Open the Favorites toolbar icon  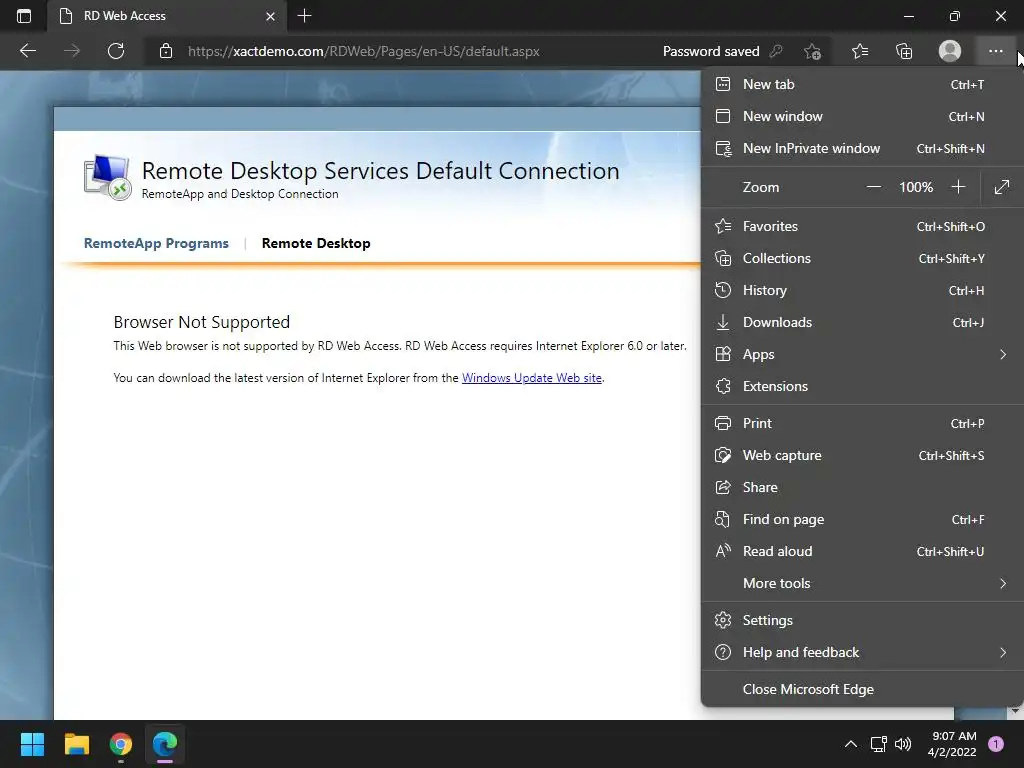(x=859, y=51)
